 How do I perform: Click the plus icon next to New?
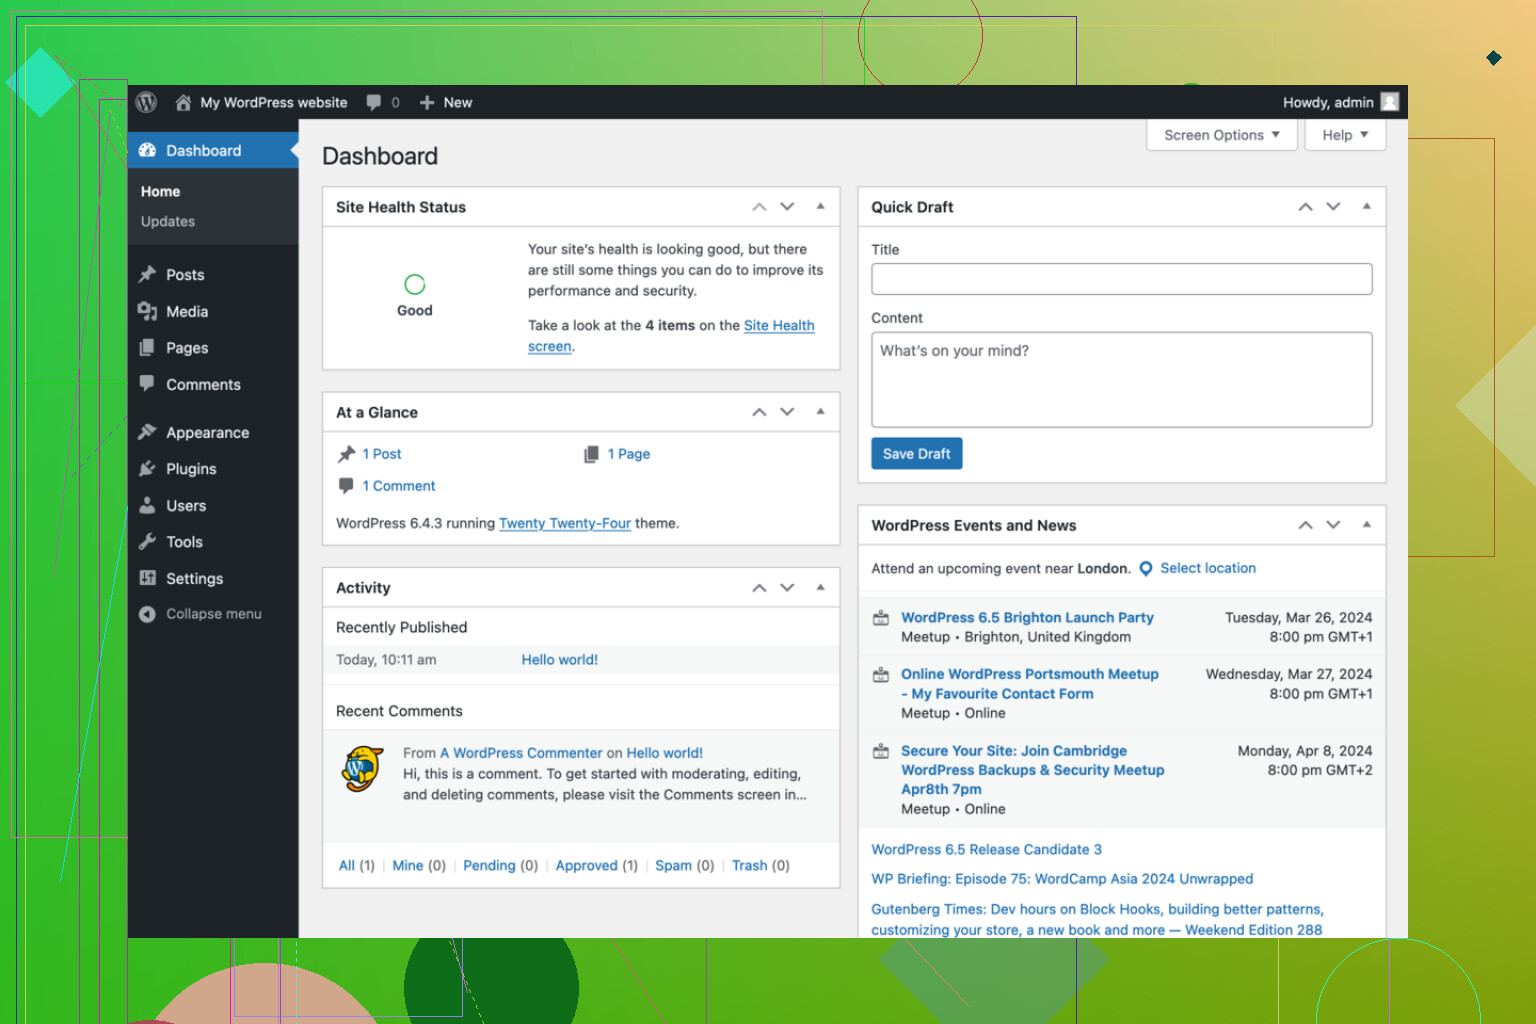[427, 102]
